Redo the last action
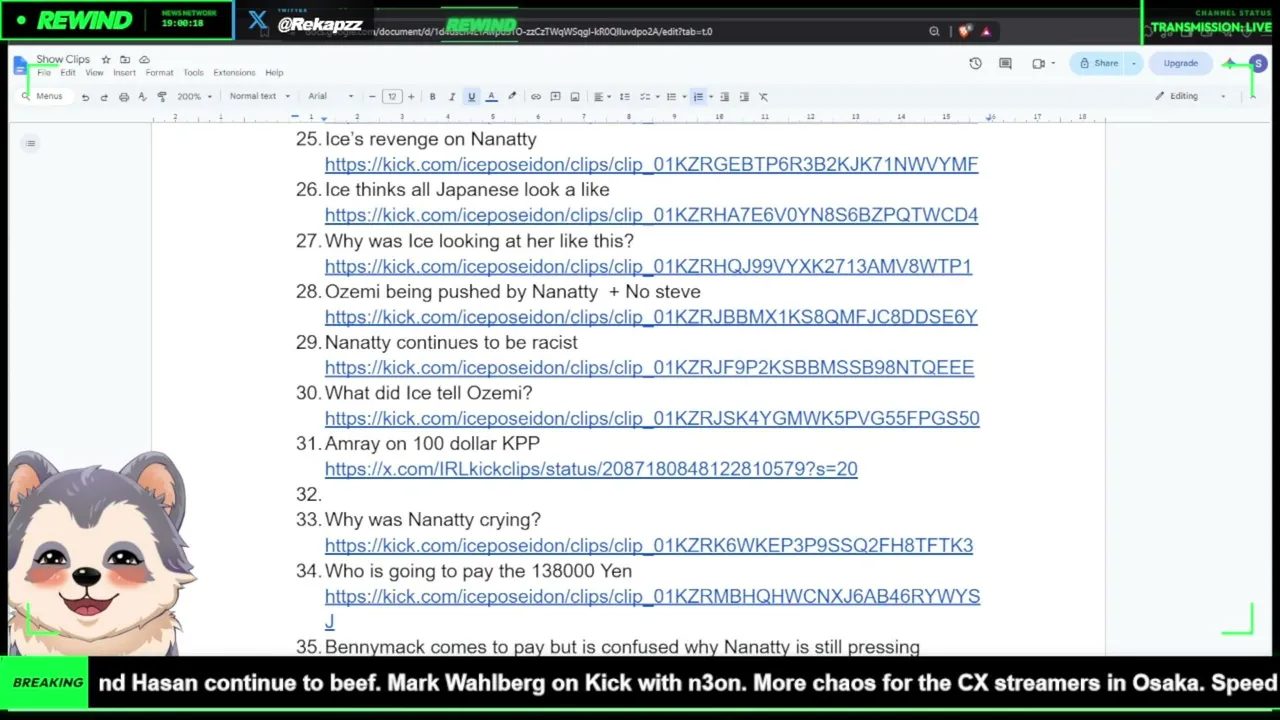This screenshot has height=720, width=1280. [104, 97]
